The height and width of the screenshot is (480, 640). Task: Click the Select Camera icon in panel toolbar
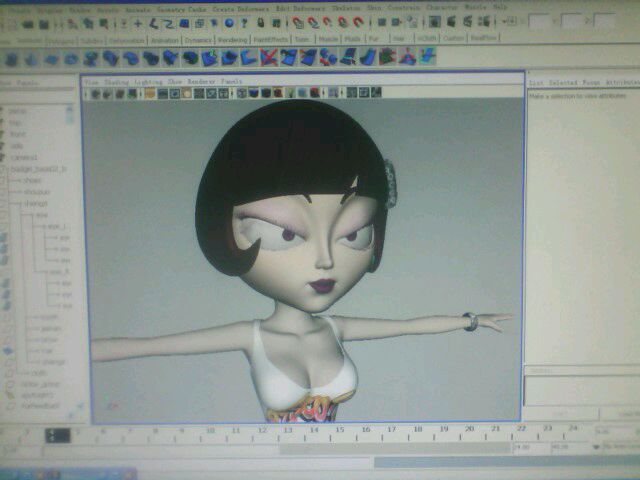96,94
